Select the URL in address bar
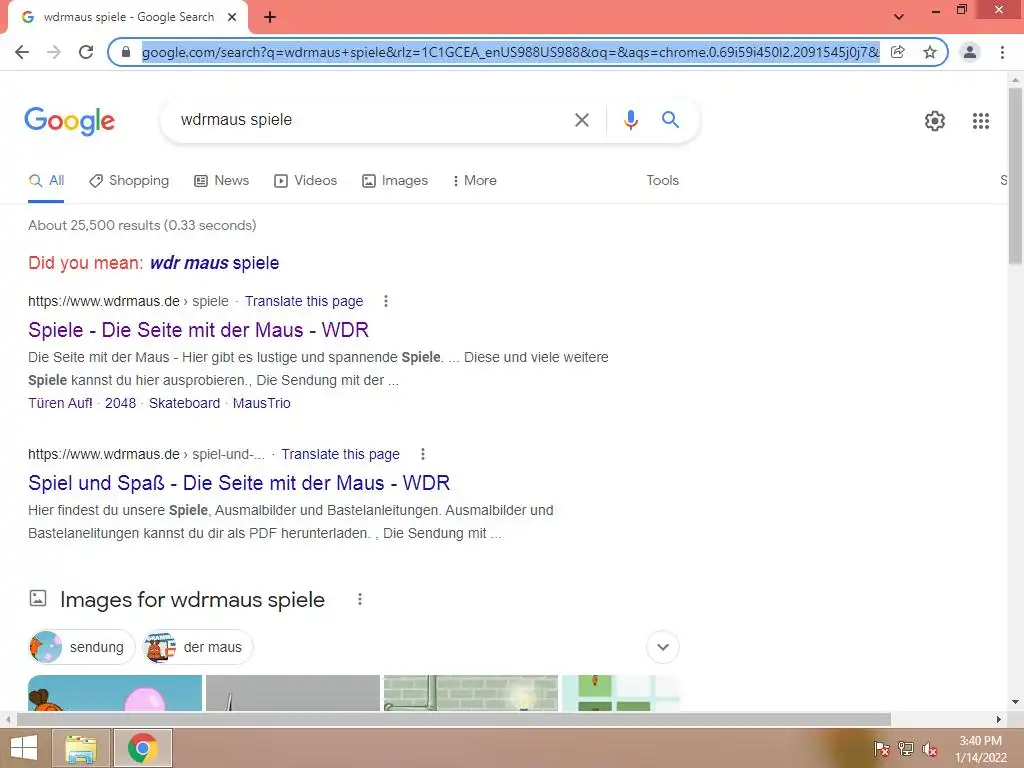The height and width of the screenshot is (768, 1024). point(510,52)
